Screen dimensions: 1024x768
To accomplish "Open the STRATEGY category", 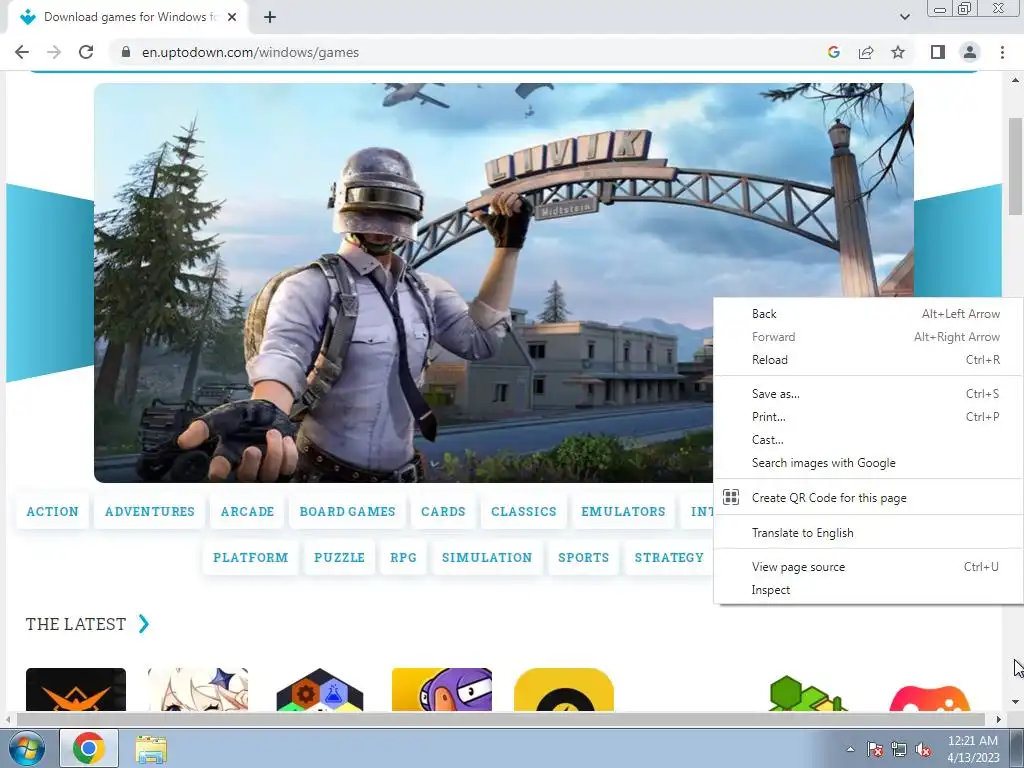I will (669, 557).
